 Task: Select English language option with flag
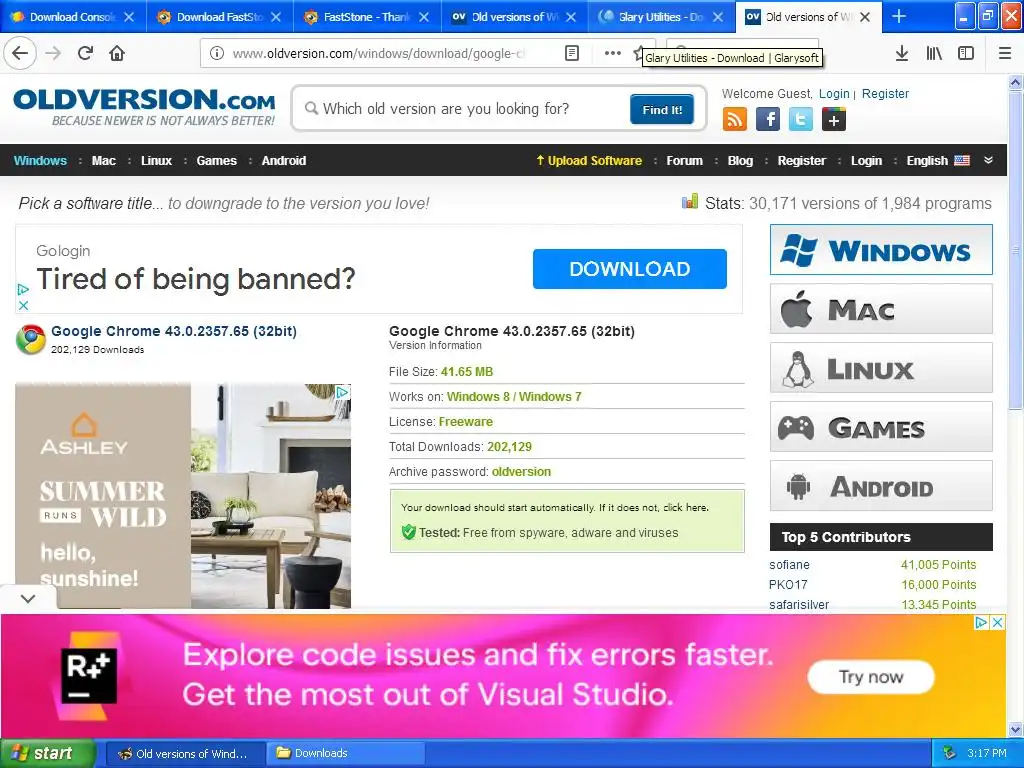coord(938,161)
